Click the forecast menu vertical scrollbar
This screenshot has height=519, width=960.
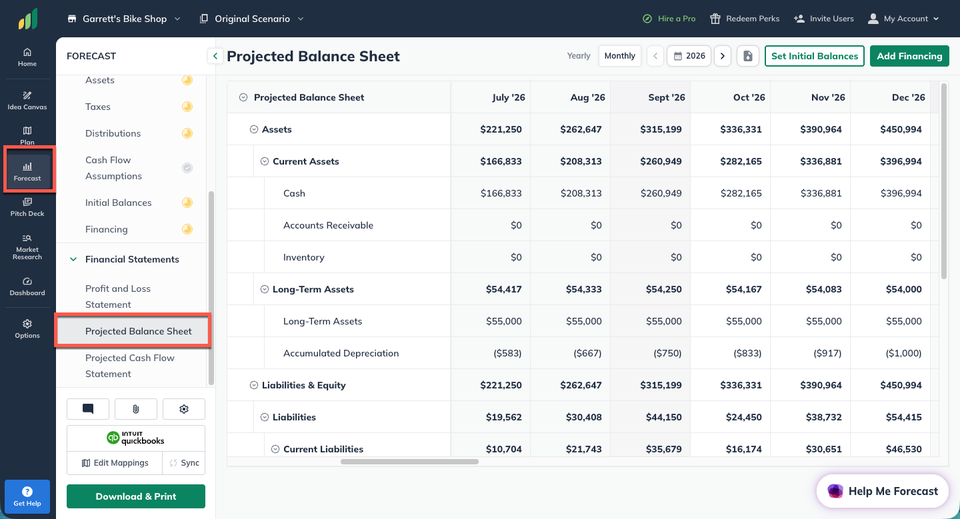211,288
